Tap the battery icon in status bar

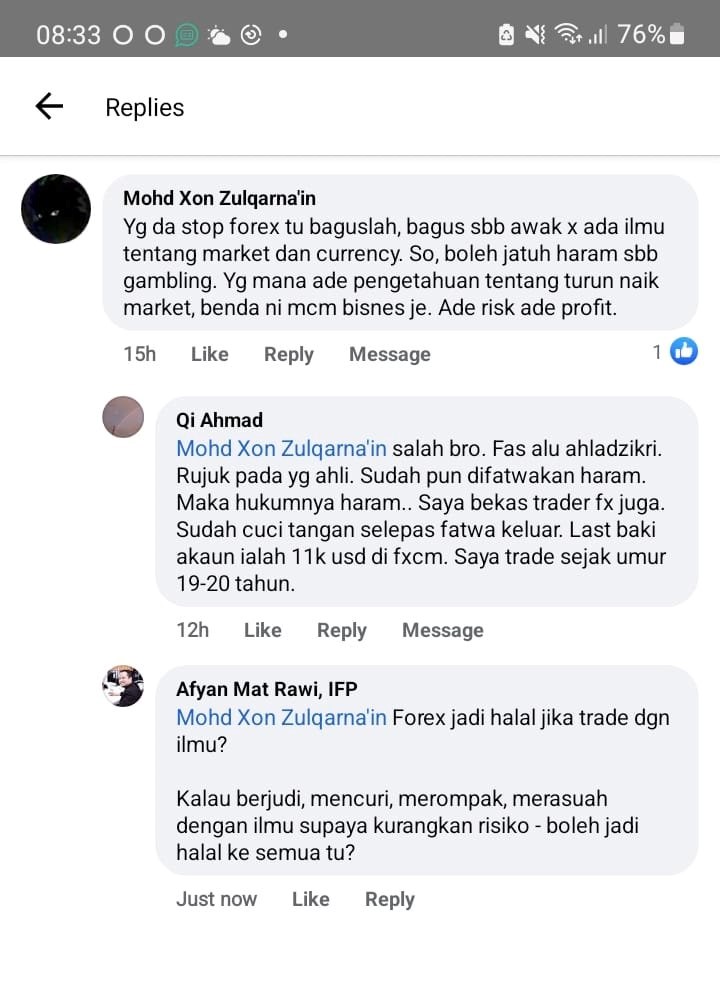677,34
